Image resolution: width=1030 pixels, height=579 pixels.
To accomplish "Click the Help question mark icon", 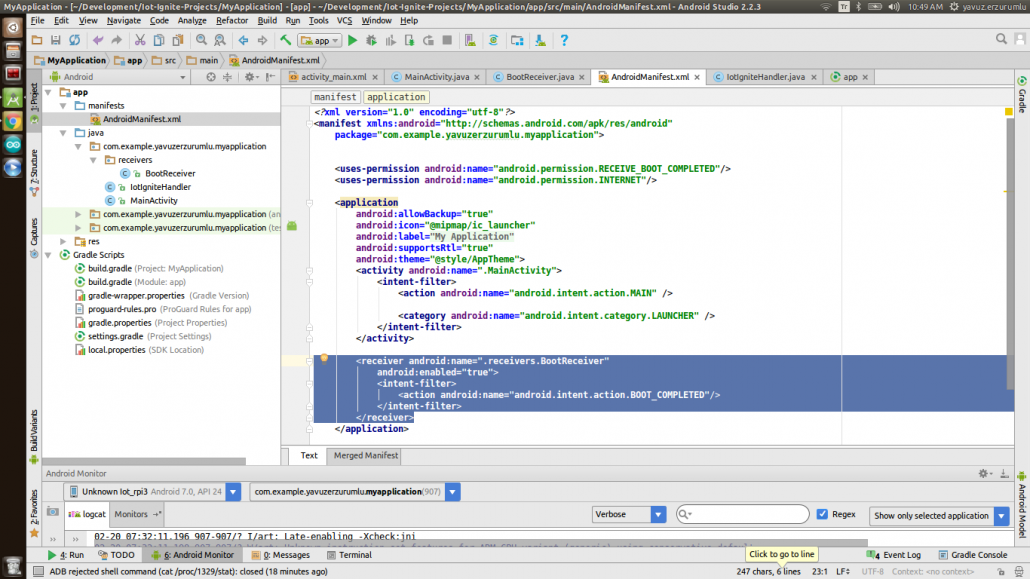I will [x=564, y=41].
